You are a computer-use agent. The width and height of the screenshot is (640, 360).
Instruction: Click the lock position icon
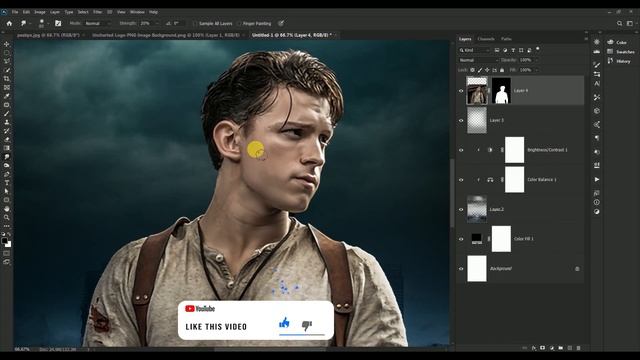[x=487, y=70]
